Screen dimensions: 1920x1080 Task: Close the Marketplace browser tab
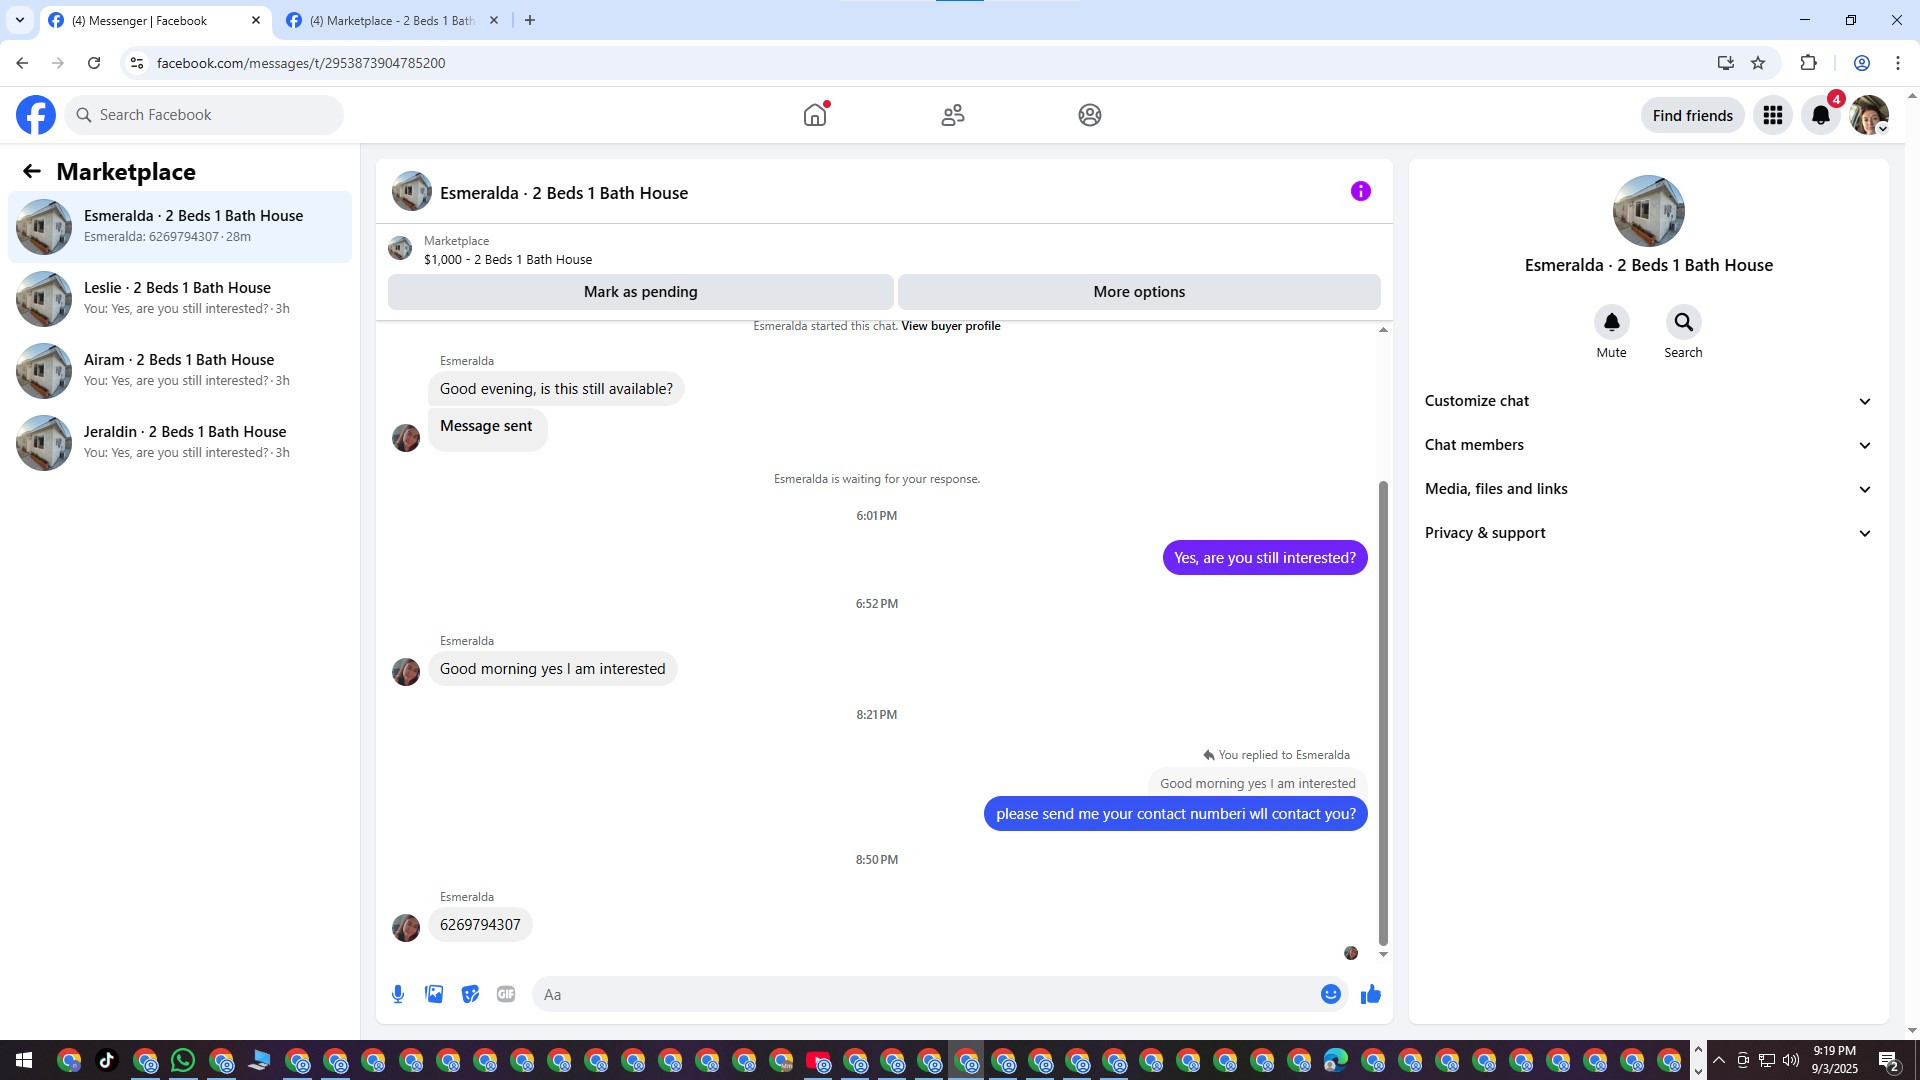coord(493,20)
